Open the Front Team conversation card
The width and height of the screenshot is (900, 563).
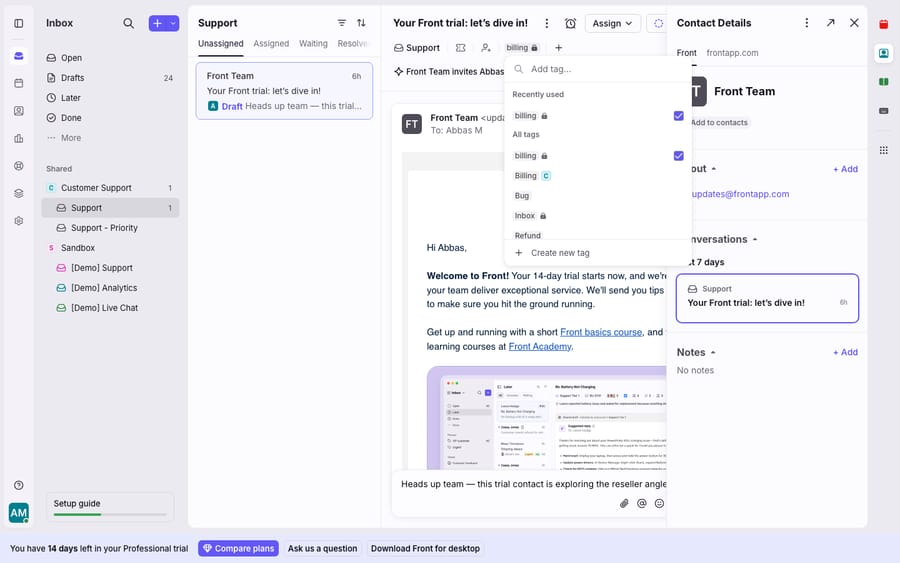tap(284, 91)
